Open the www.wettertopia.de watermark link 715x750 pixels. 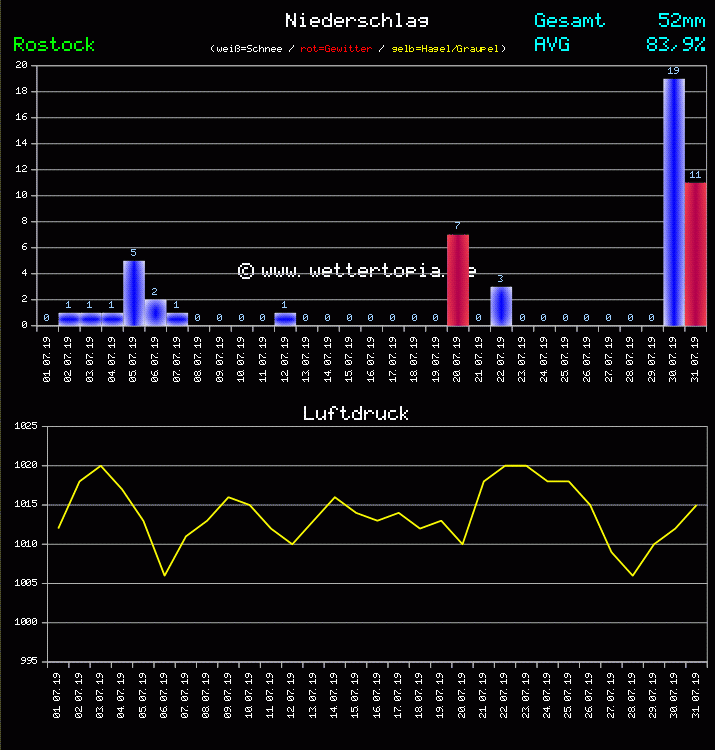[x=357, y=271]
